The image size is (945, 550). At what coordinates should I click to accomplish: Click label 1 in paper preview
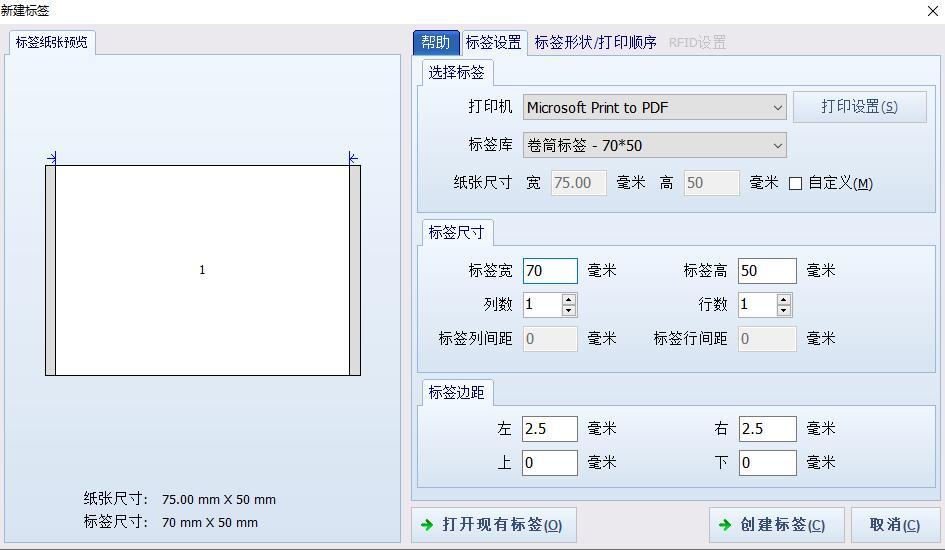[x=202, y=270]
